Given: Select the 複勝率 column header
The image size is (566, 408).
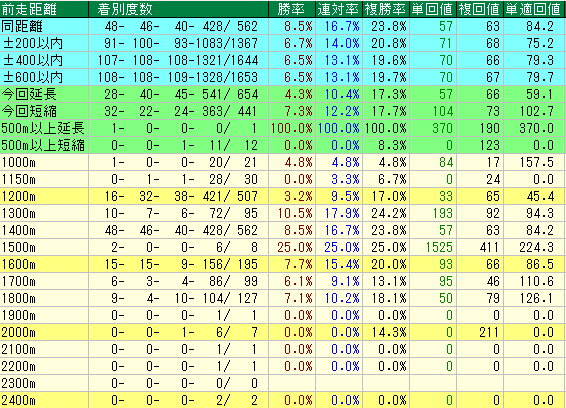Looking at the screenshot, I should click(x=386, y=9).
